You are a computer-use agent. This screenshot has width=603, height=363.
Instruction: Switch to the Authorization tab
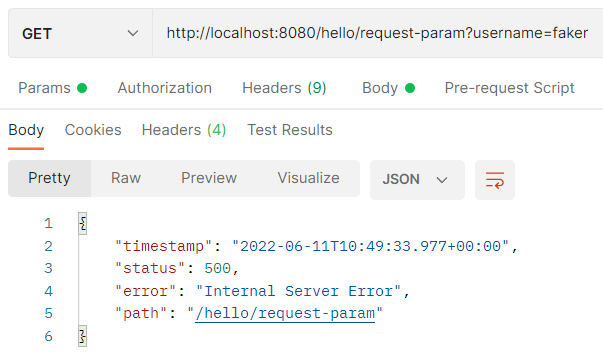point(165,88)
